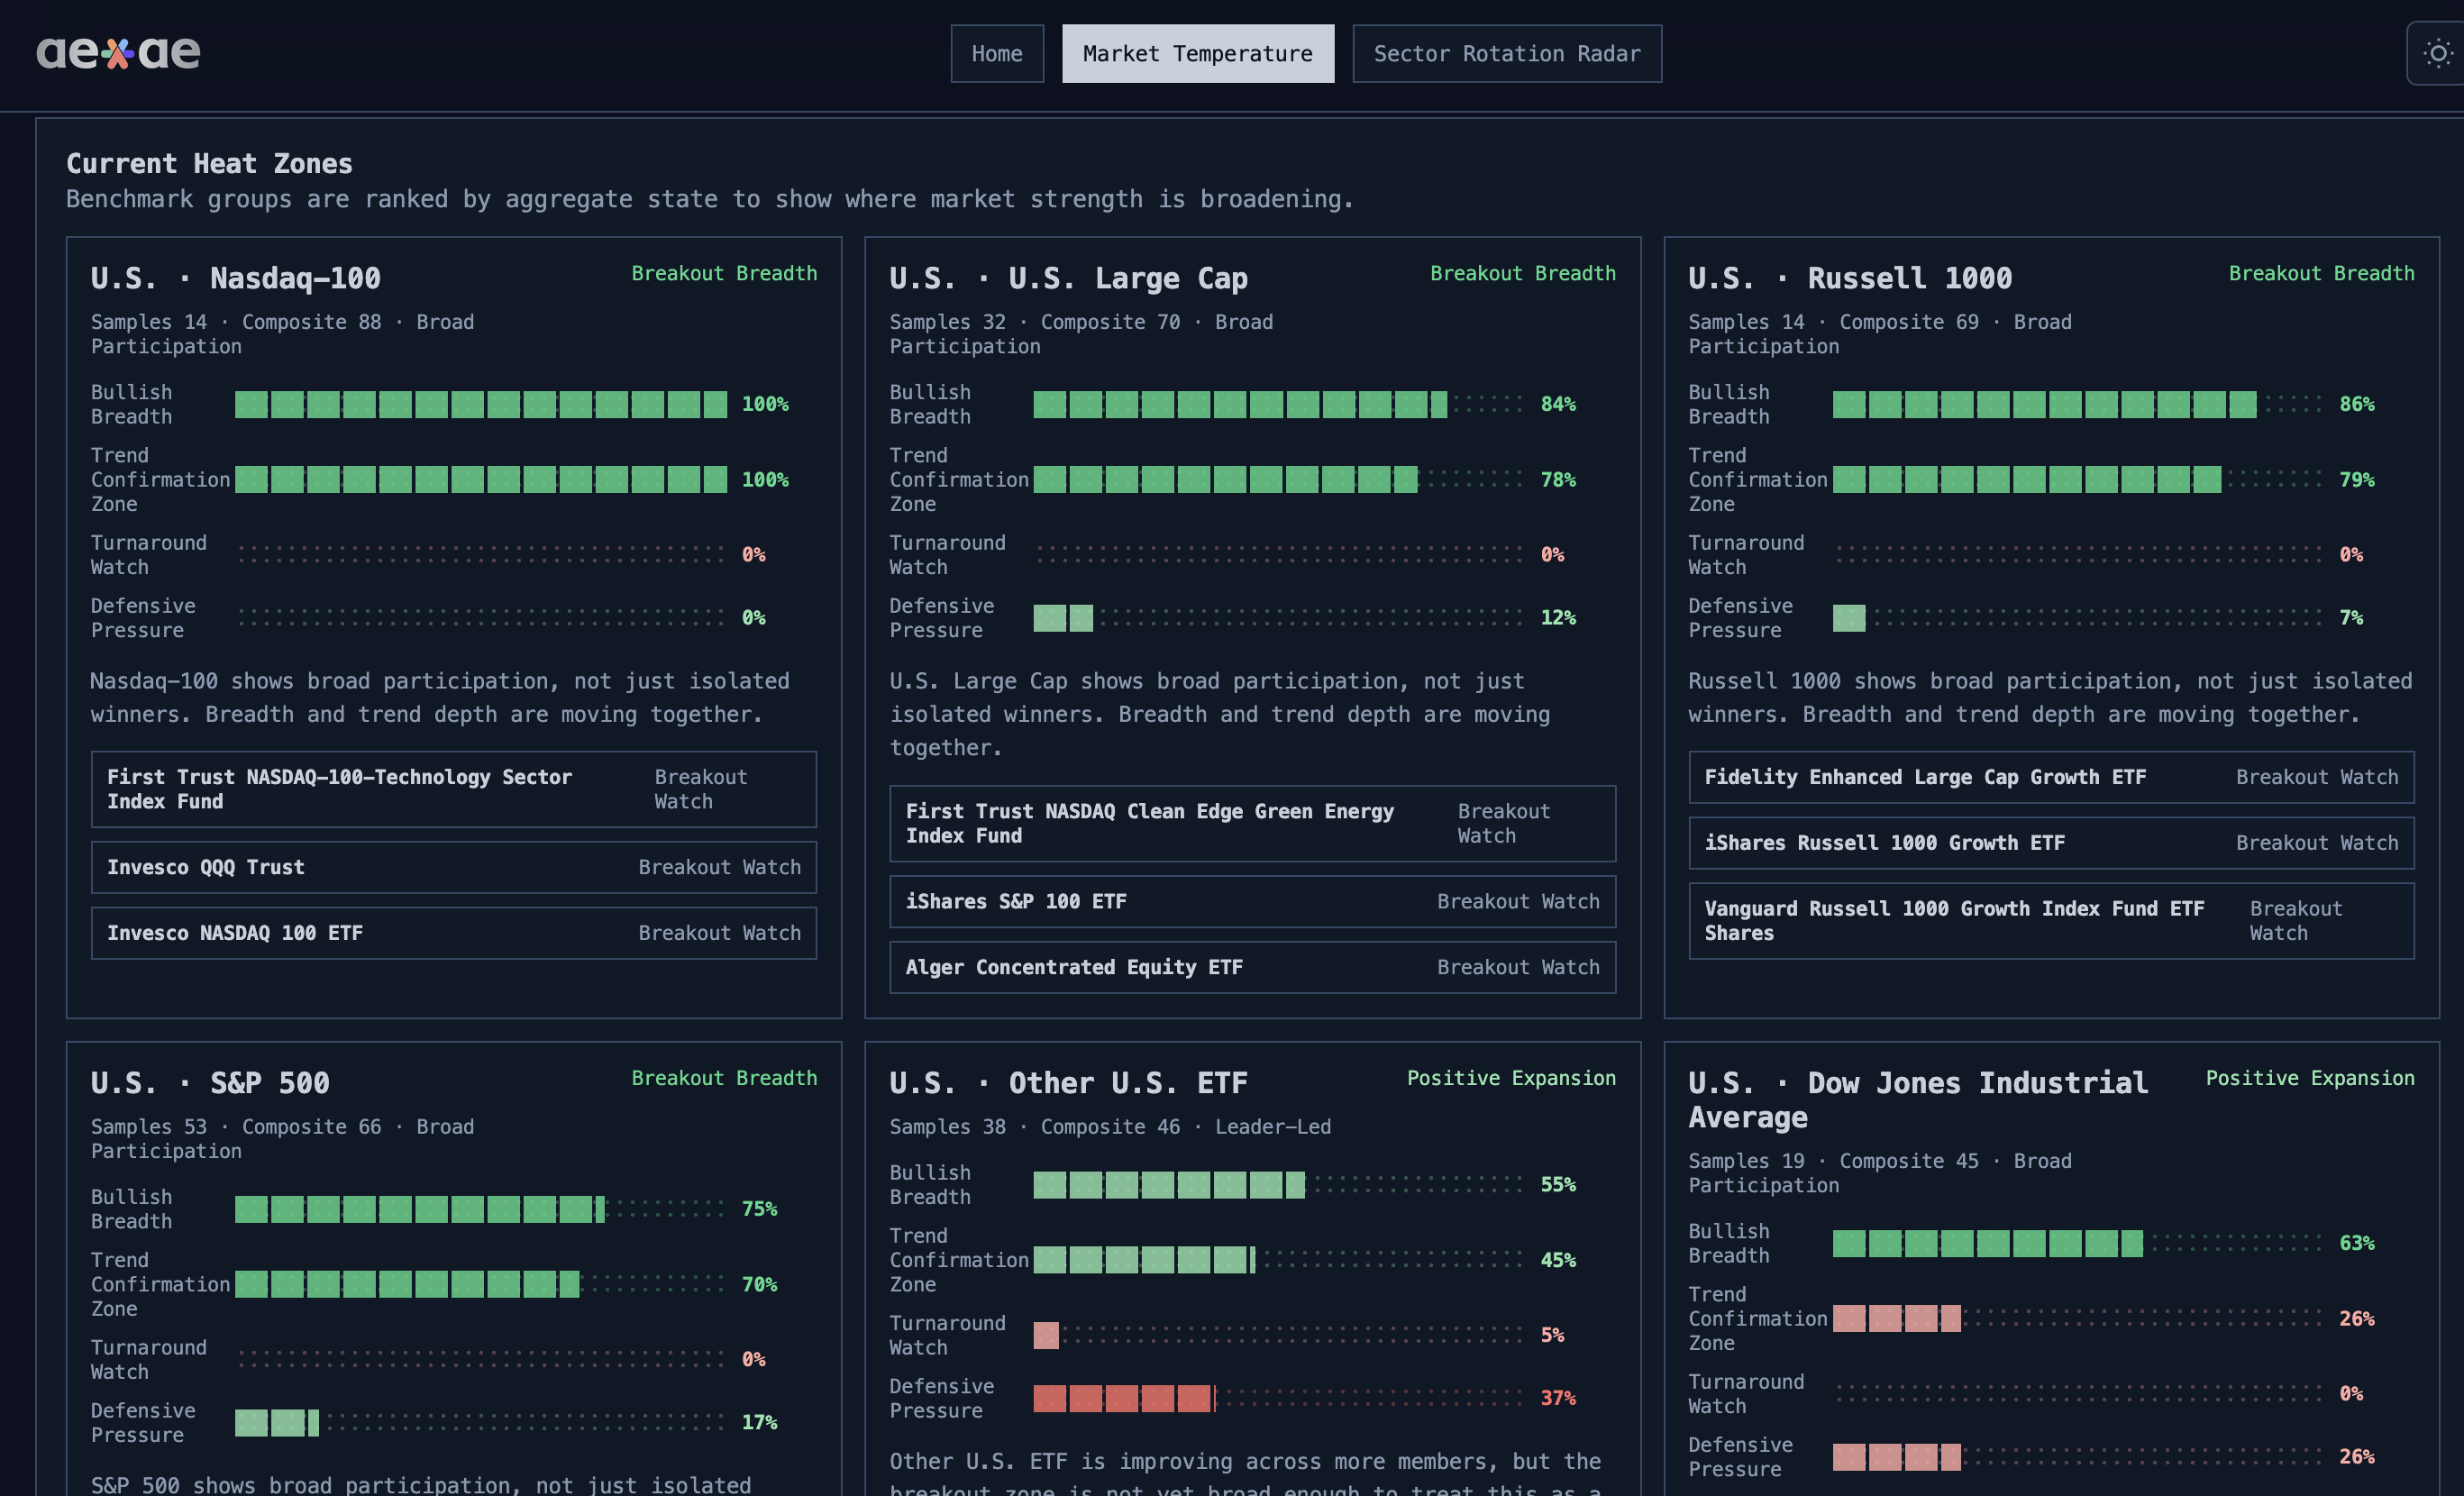The width and height of the screenshot is (2464, 1496).
Task: Click Dow Jones Bullish Breadth bar
Action: pos(2078,1243)
